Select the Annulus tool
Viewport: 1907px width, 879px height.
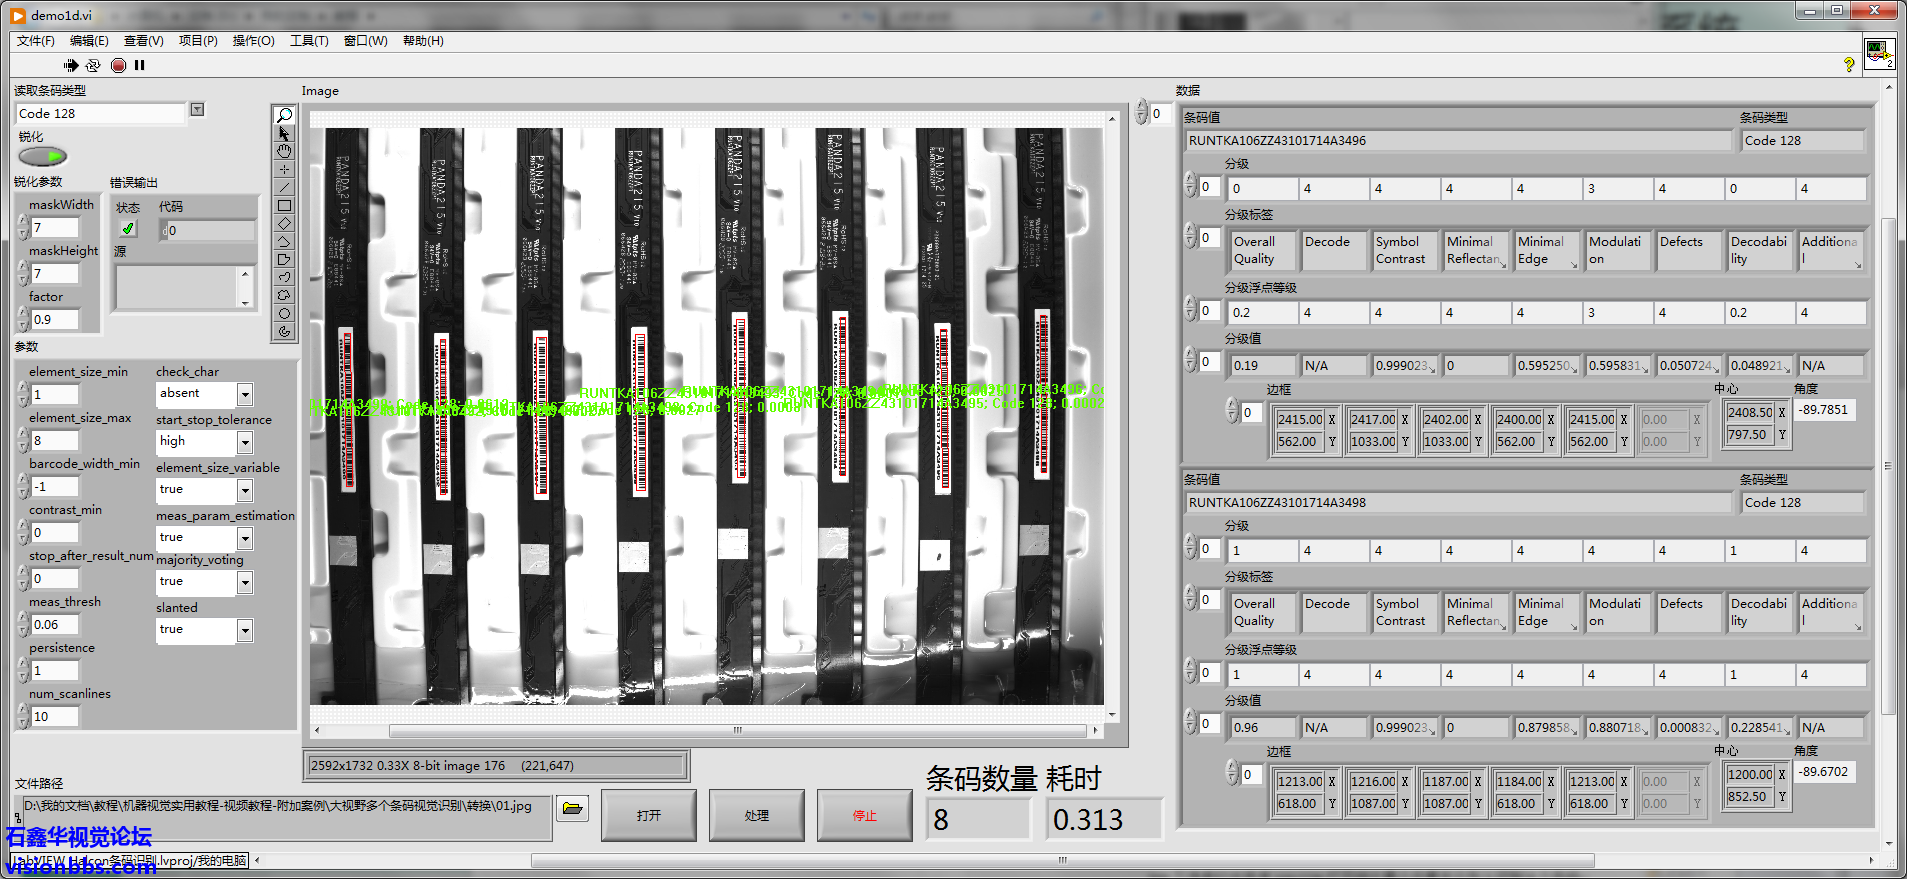pos(284,331)
